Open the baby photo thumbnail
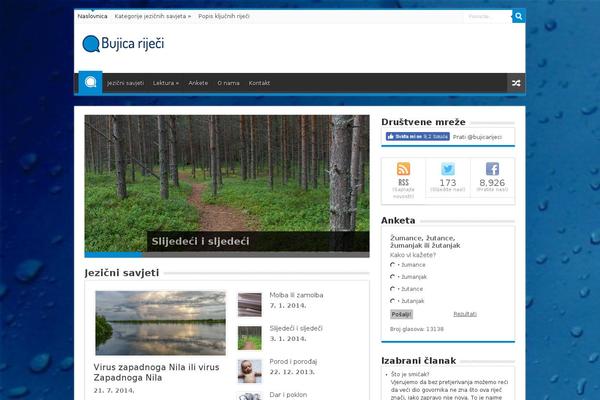 pyautogui.click(x=249, y=371)
